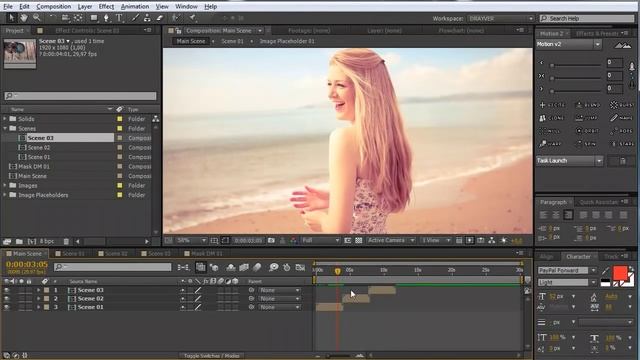Click the Warp button in Motion panel
This screenshot has width=640, height=360.
click(x=551, y=144)
